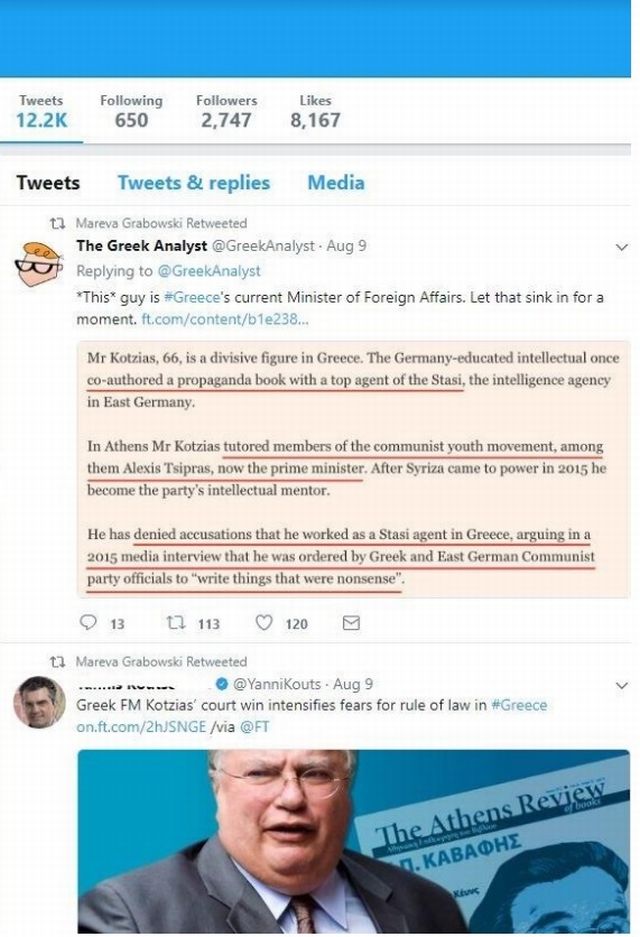Switch to Tweets & replies tab
Screen dimensions: 640x937
click(194, 182)
